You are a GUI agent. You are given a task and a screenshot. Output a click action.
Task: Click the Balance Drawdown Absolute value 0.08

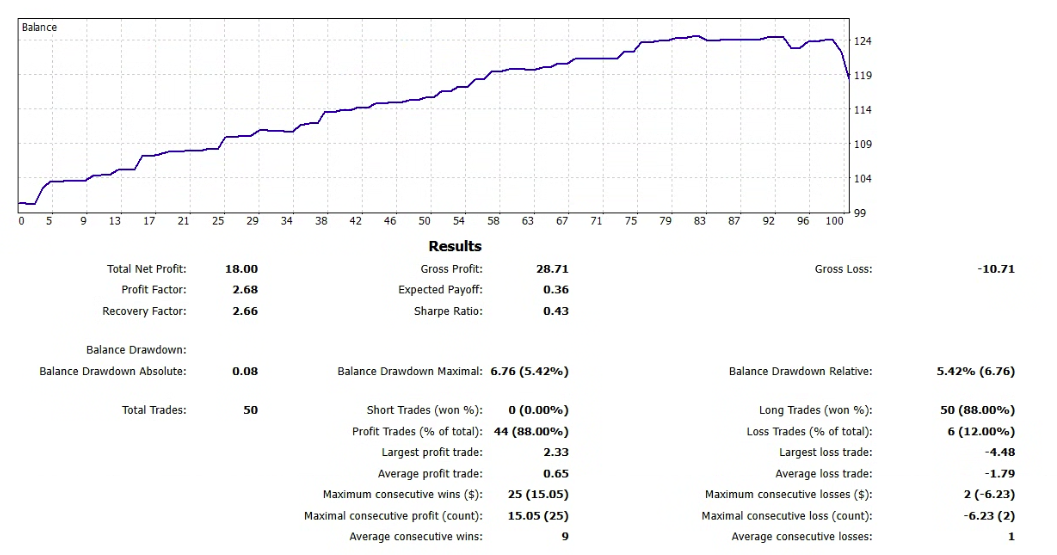coord(245,371)
